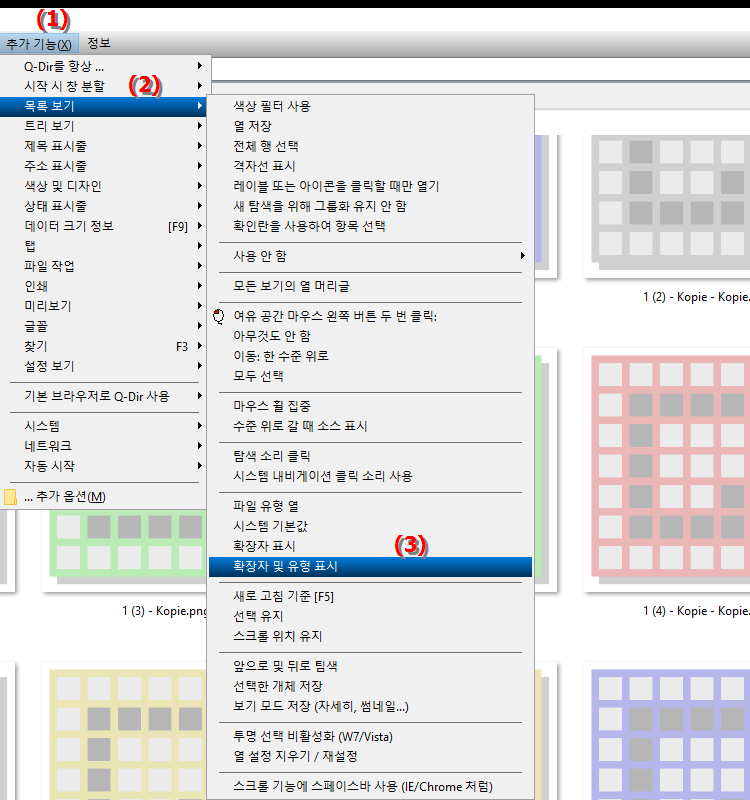750x800 pixels.
Task: Click file name 1 (3) - Kopie.png
Action: click(x=165, y=611)
